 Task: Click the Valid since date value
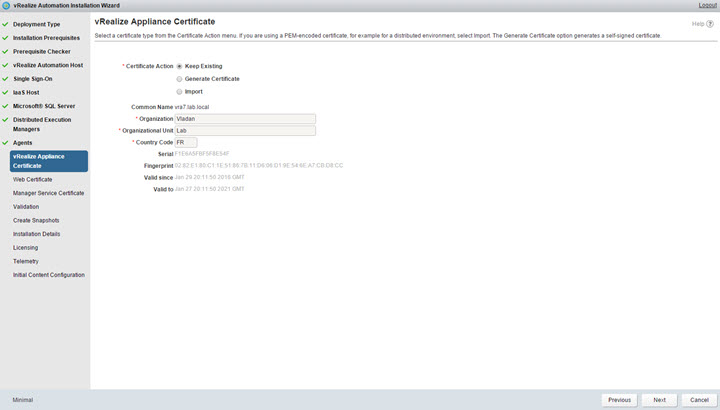210,177
